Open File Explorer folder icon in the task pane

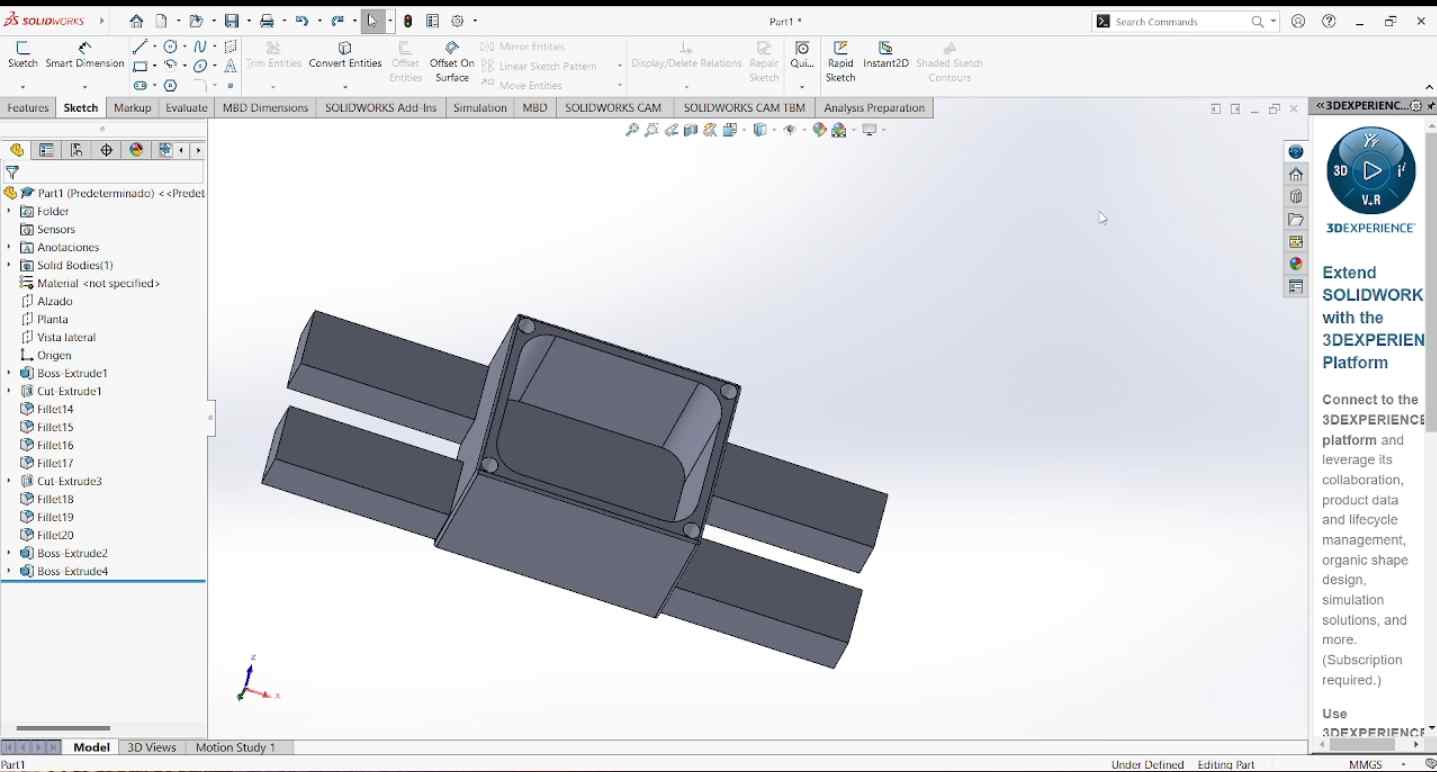[x=1296, y=220]
